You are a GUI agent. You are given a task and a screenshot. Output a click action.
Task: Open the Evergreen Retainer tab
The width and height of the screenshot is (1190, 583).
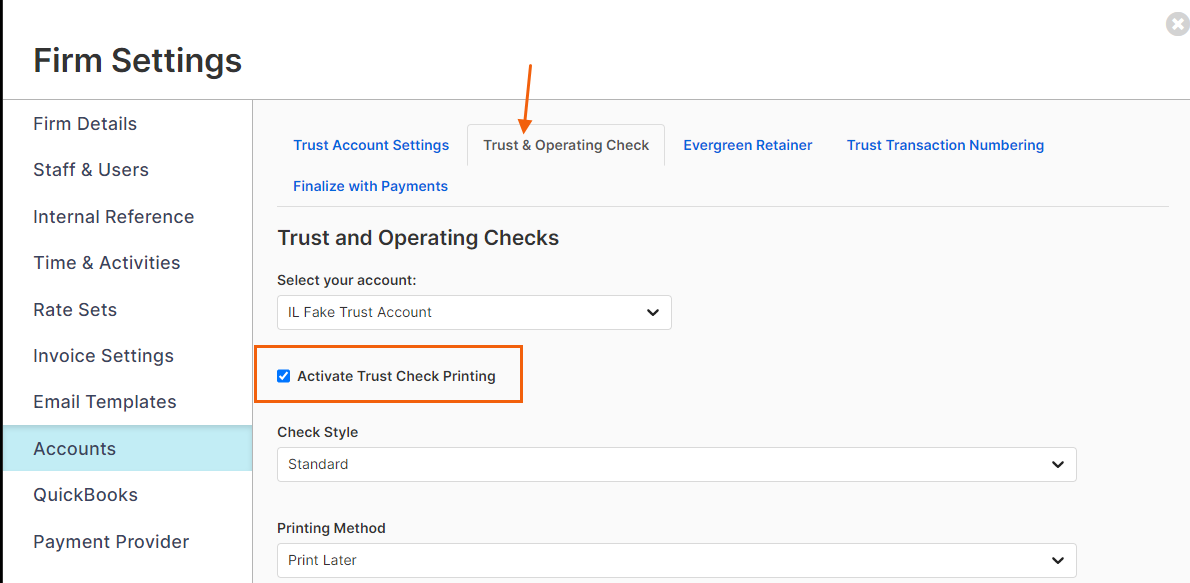748,145
